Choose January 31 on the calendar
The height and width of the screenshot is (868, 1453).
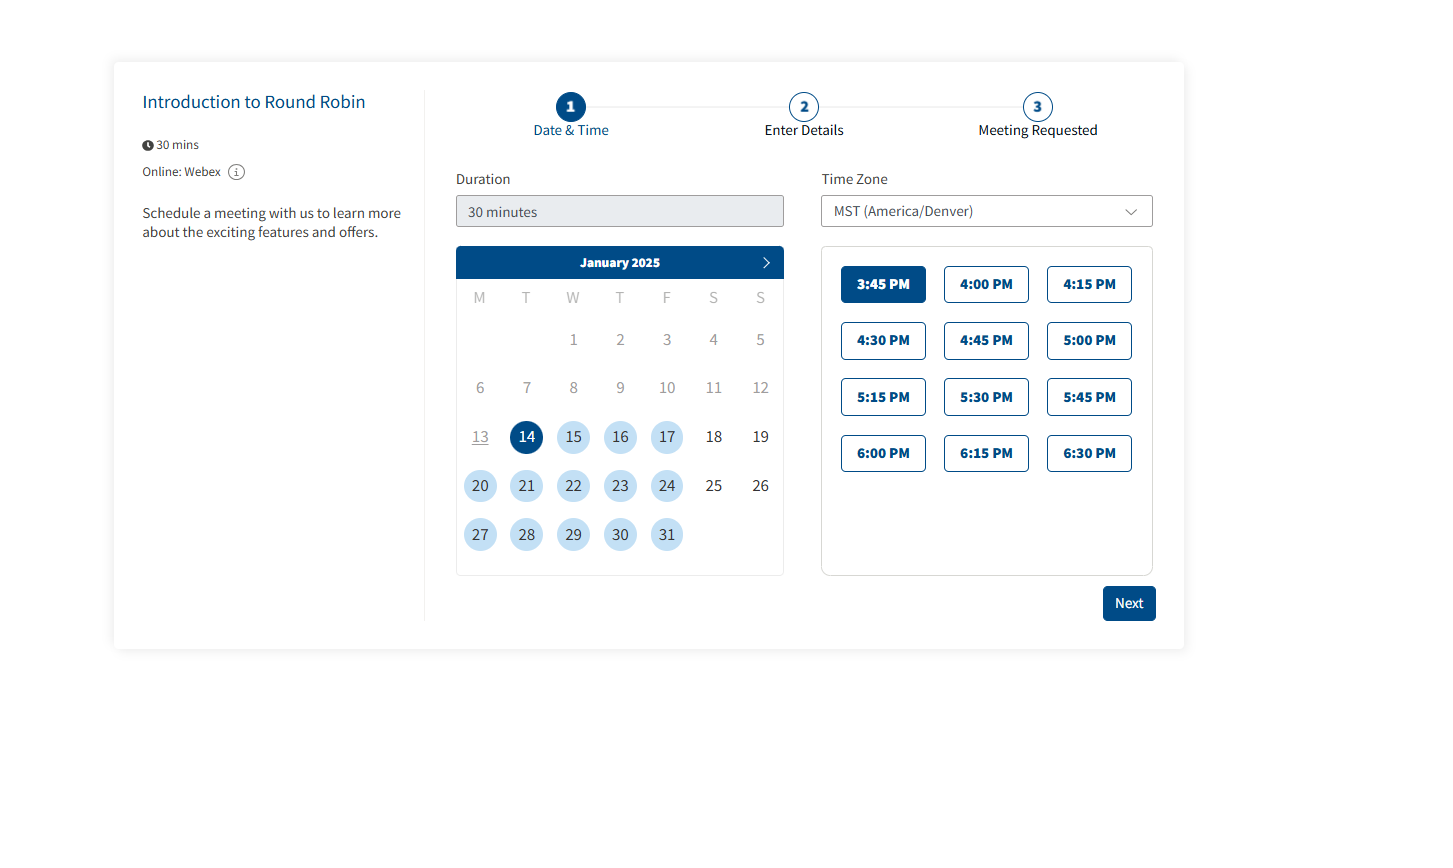[x=667, y=535]
